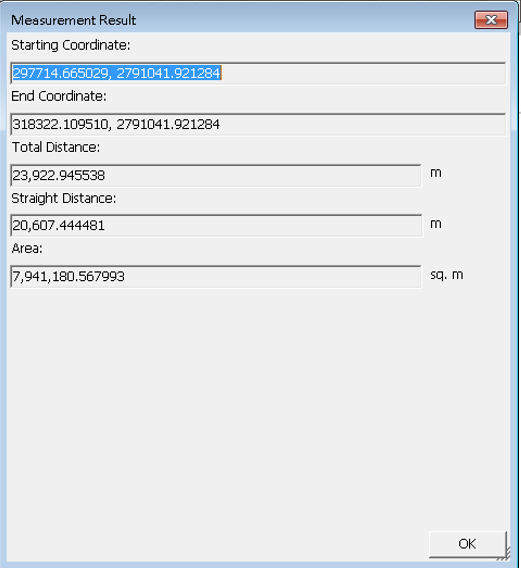
Task: Click the Total Distance label
Action: click(56, 147)
